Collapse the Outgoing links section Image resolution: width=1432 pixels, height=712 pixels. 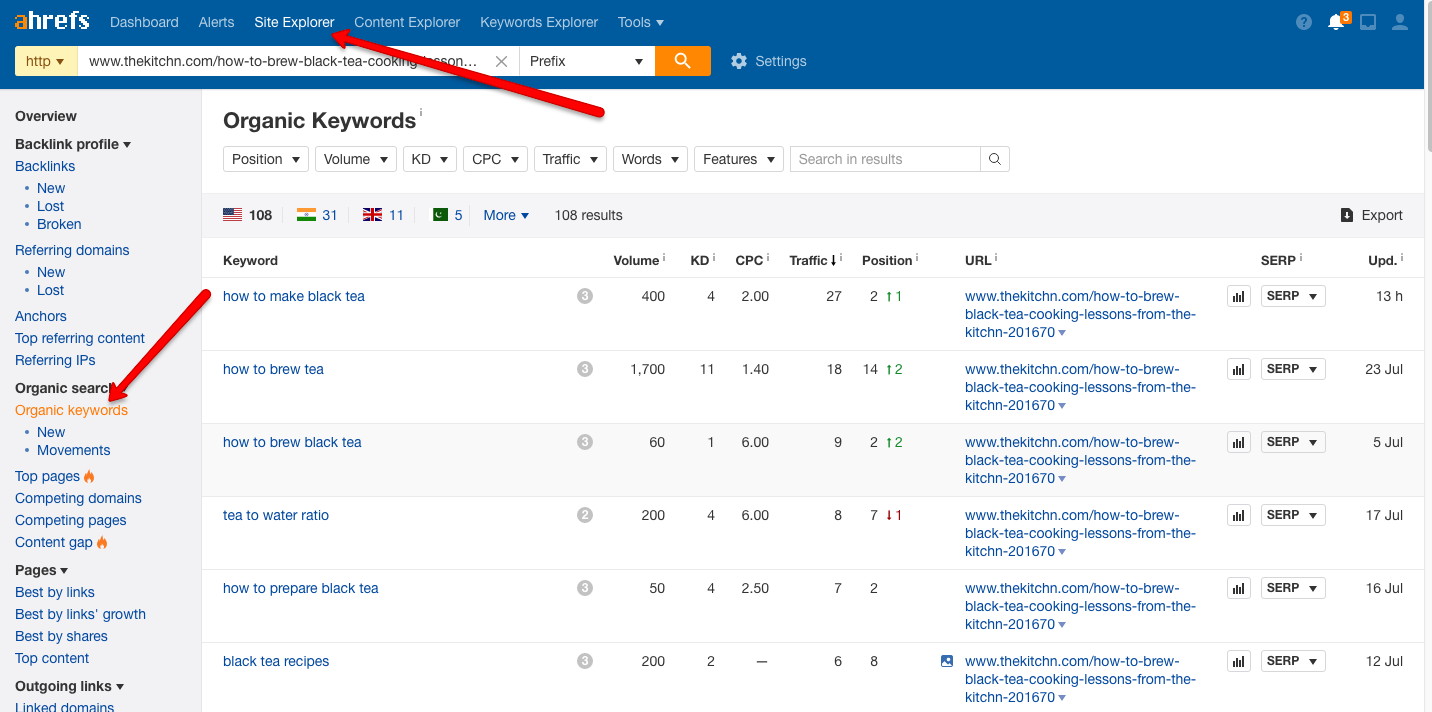click(69, 686)
